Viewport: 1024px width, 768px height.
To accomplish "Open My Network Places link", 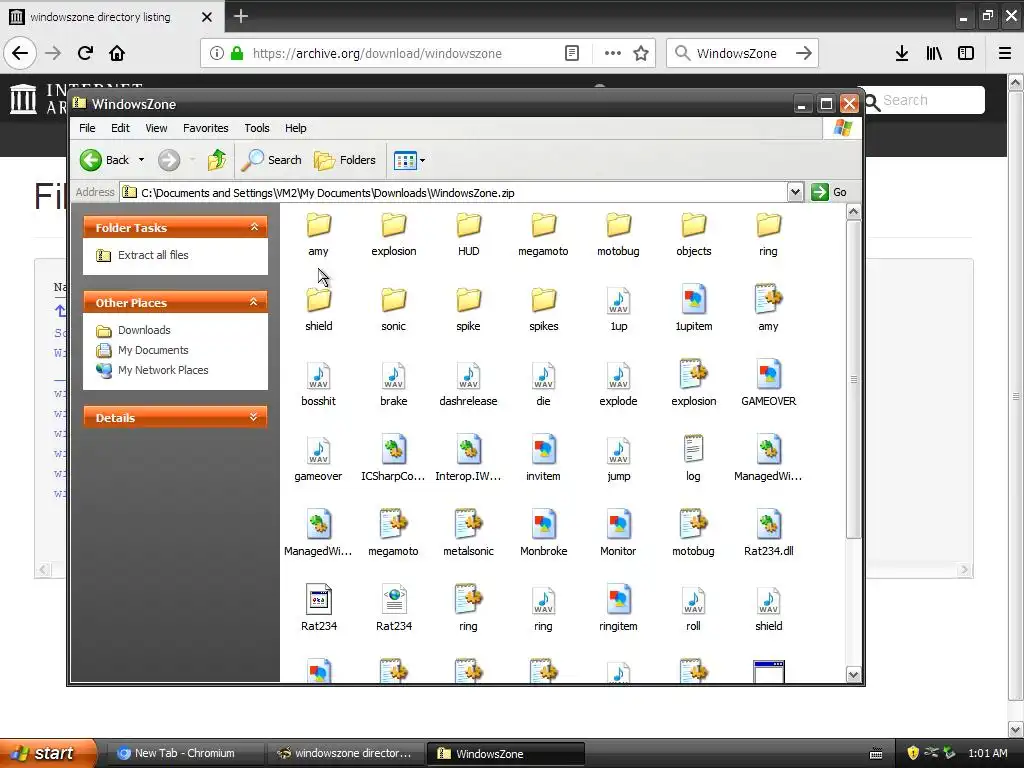I will click(163, 370).
